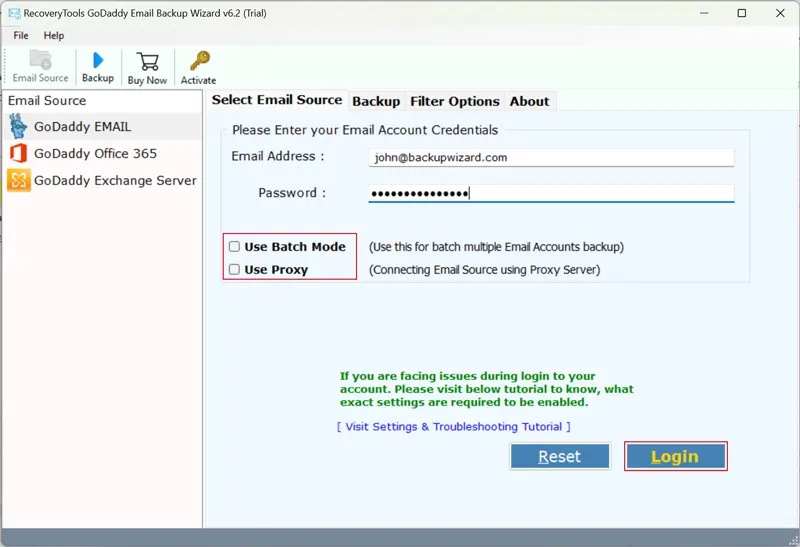The width and height of the screenshot is (800, 547).
Task: Click the Backup play icon in toolbar
Action: point(97,60)
